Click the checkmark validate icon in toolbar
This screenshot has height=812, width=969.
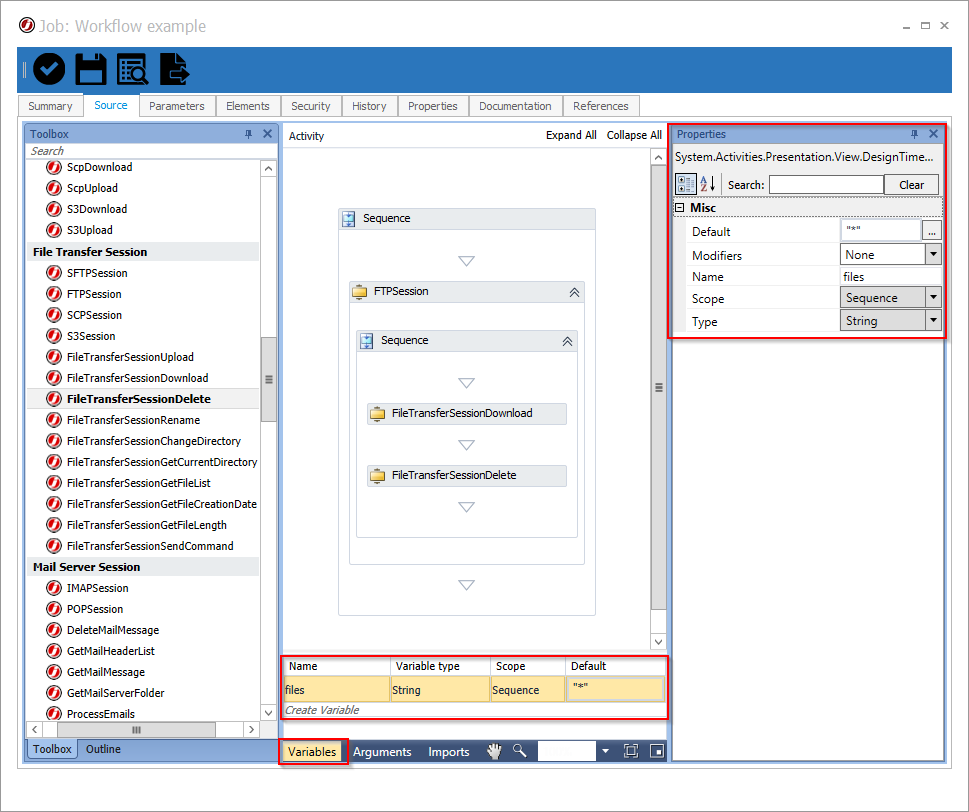pyautogui.click(x=49, y=69)
